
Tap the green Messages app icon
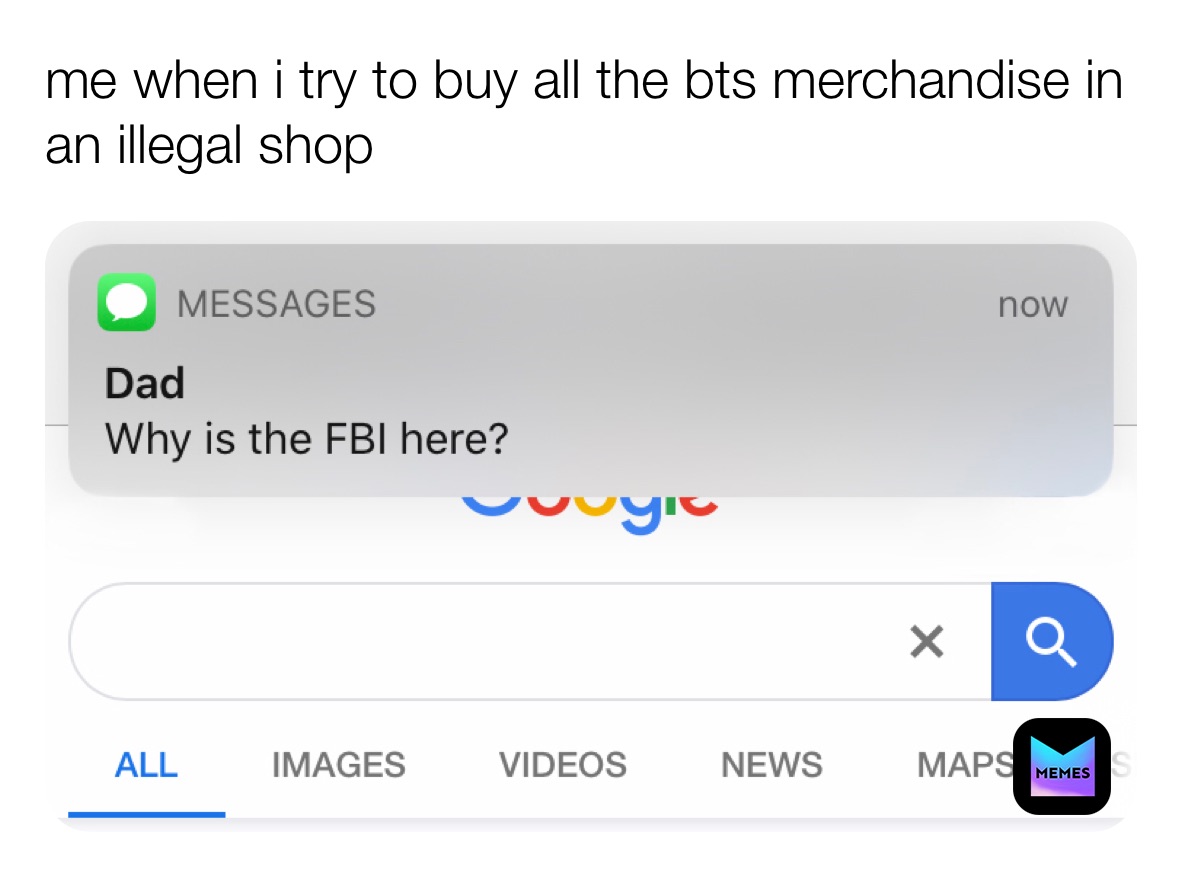(x=127, y=302)
